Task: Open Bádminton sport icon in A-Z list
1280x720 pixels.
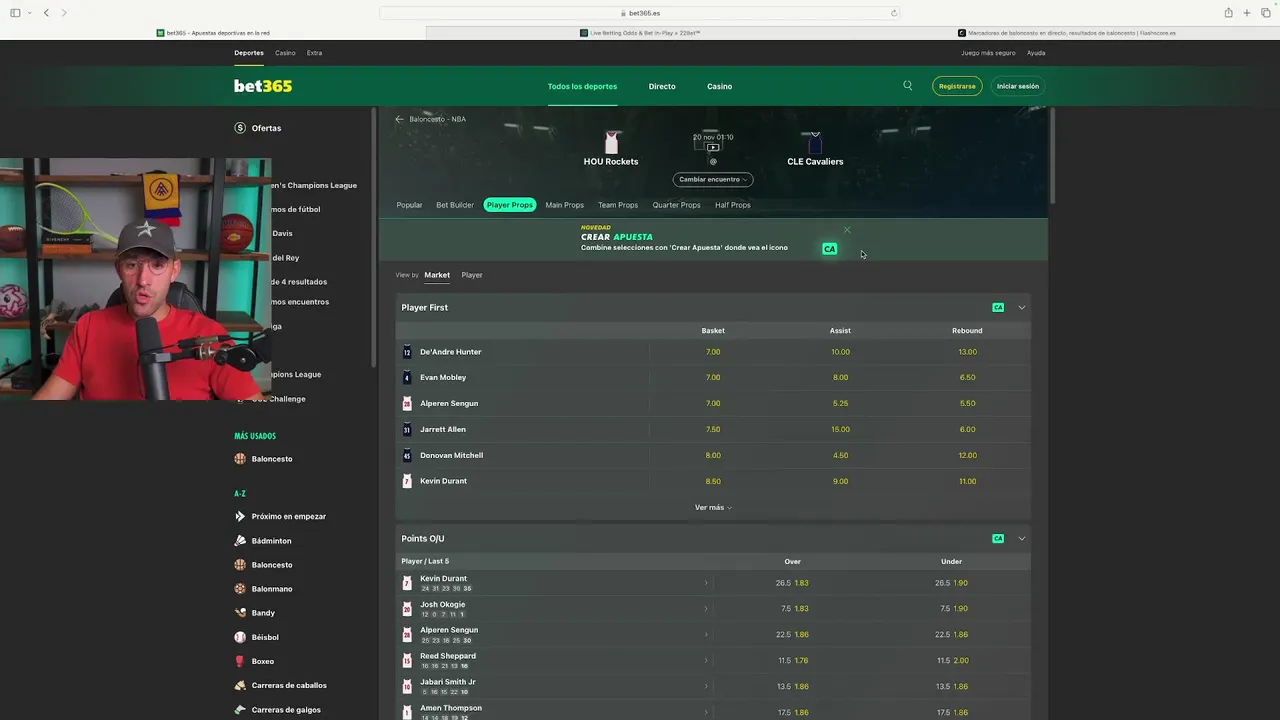Action: (240, 541)
